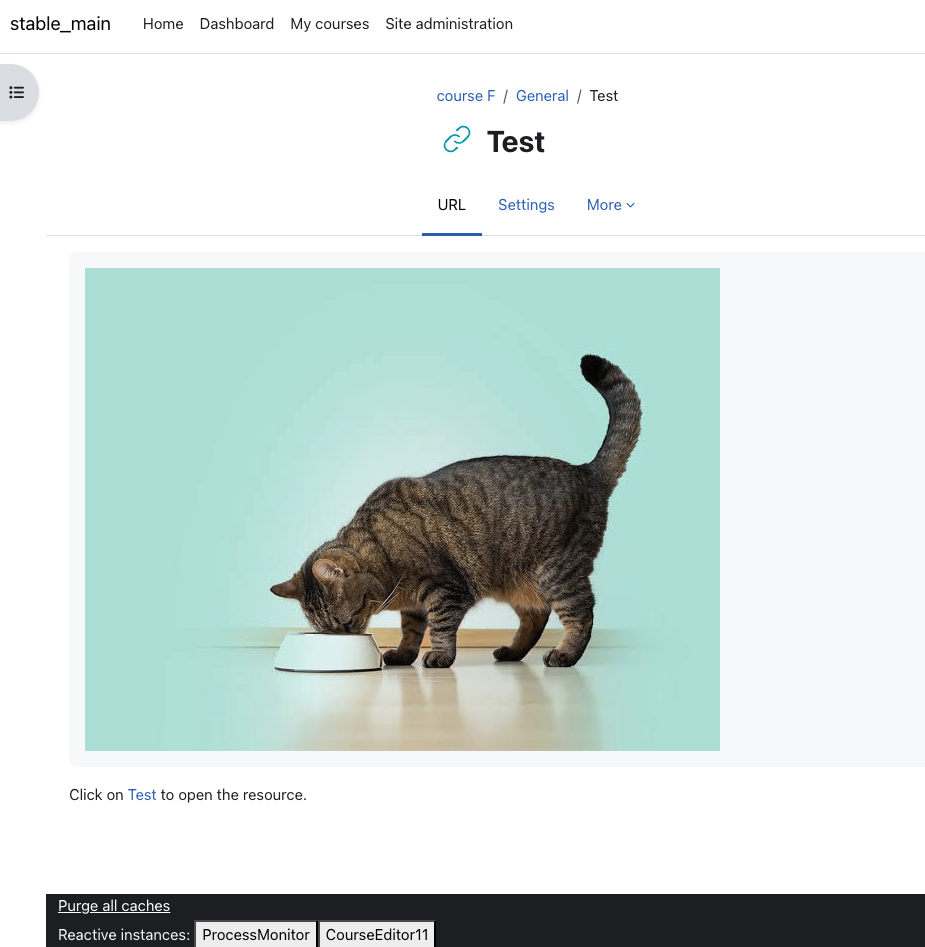925x947 pixels.
Task: Click Purge all caches link
Action: [x=114, y=906]
